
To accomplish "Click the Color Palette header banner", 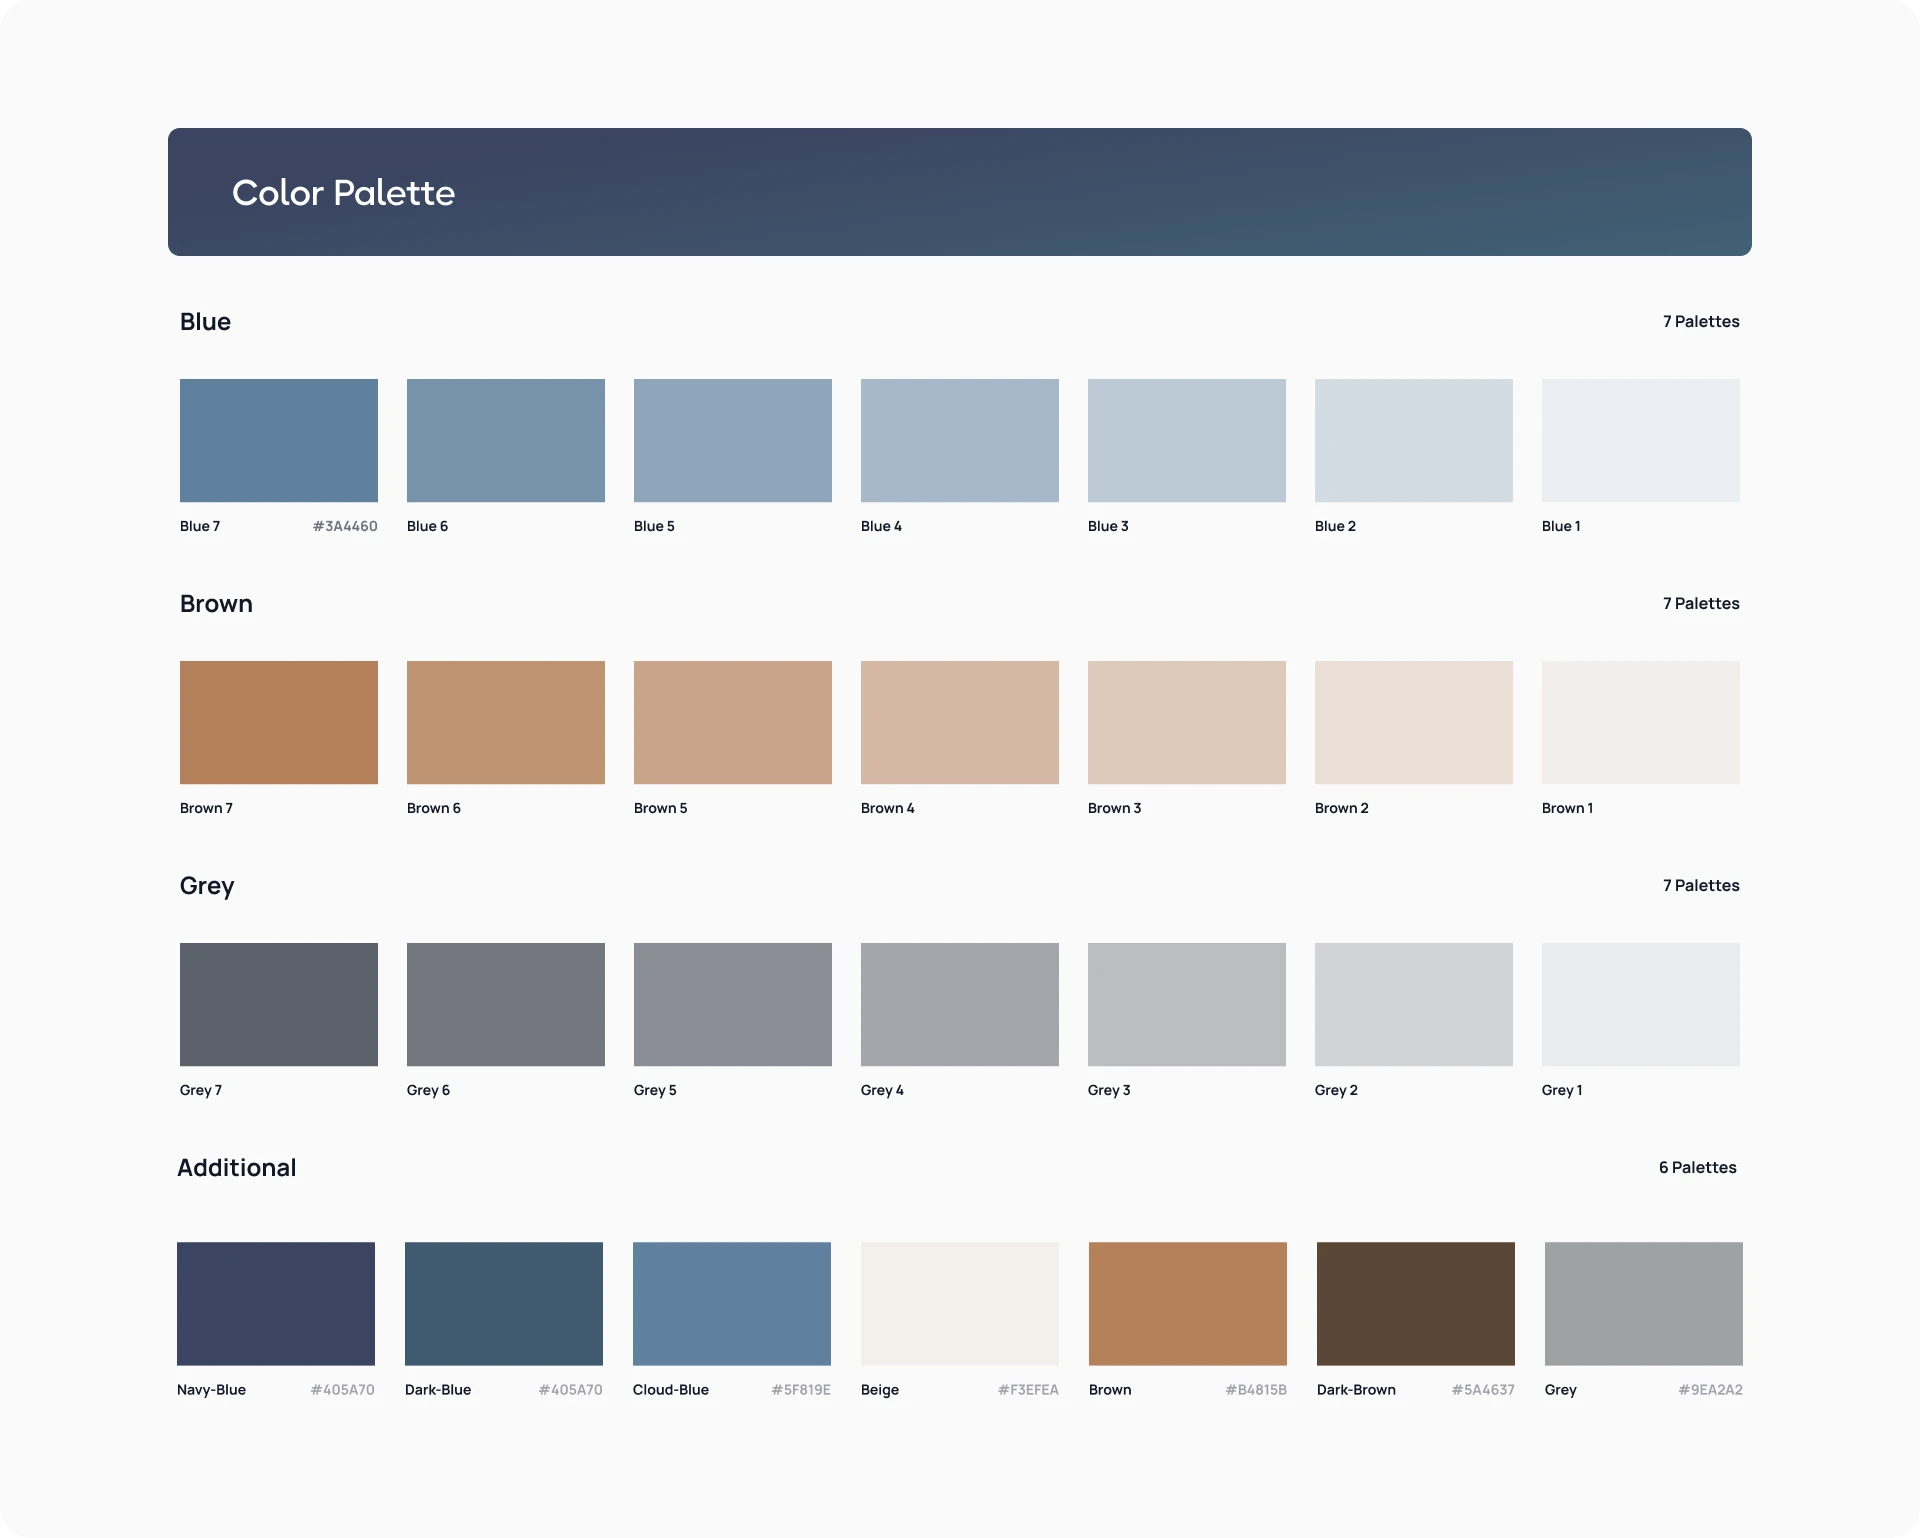I will [x=959, y=192].
